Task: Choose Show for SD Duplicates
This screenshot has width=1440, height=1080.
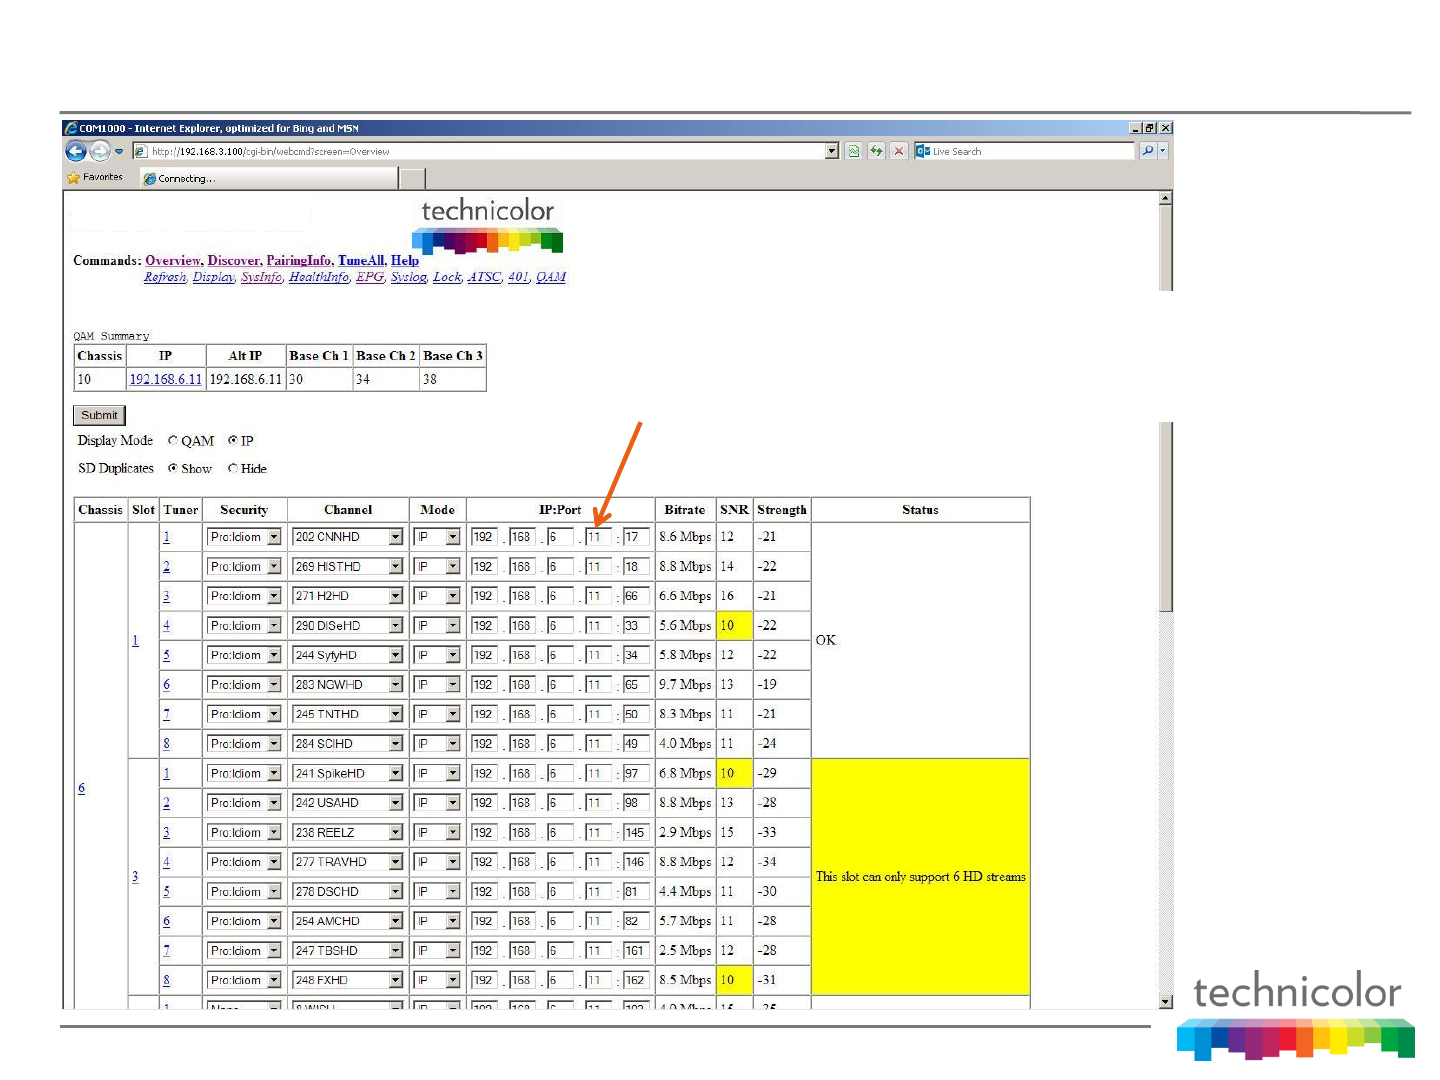Action: pos(173,468)
